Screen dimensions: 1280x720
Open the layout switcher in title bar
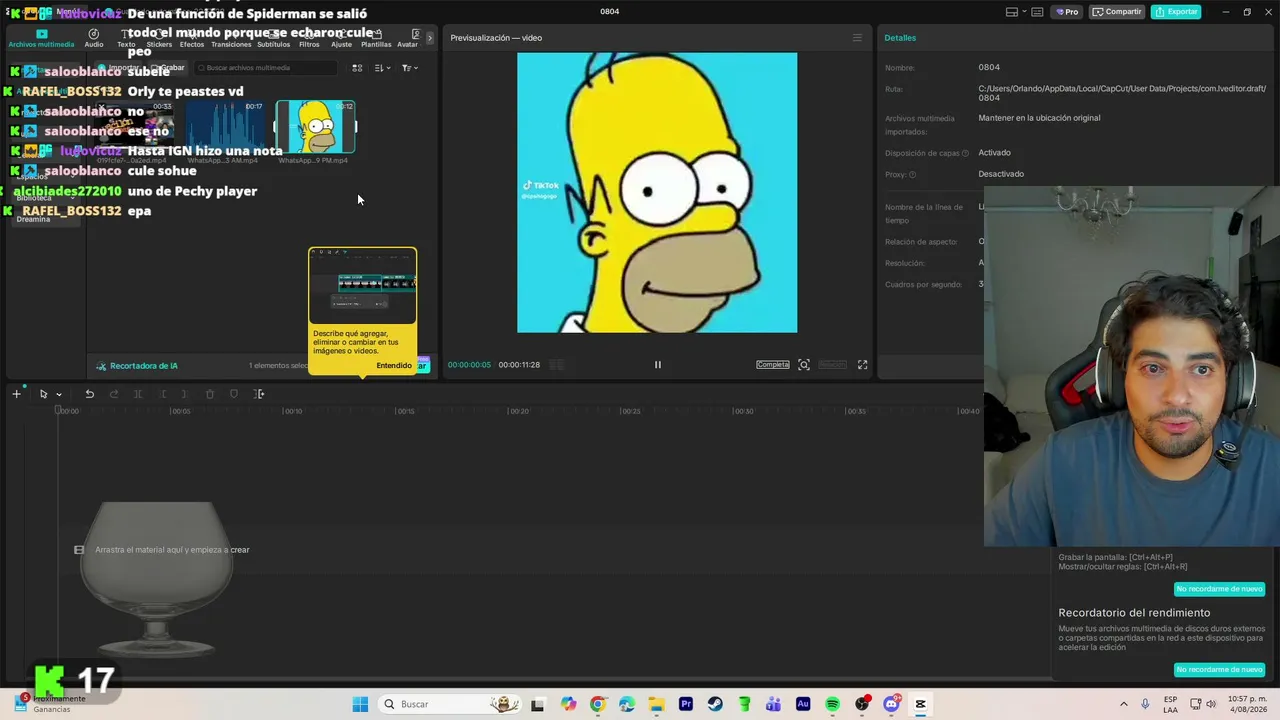[x=1017, y=12]
